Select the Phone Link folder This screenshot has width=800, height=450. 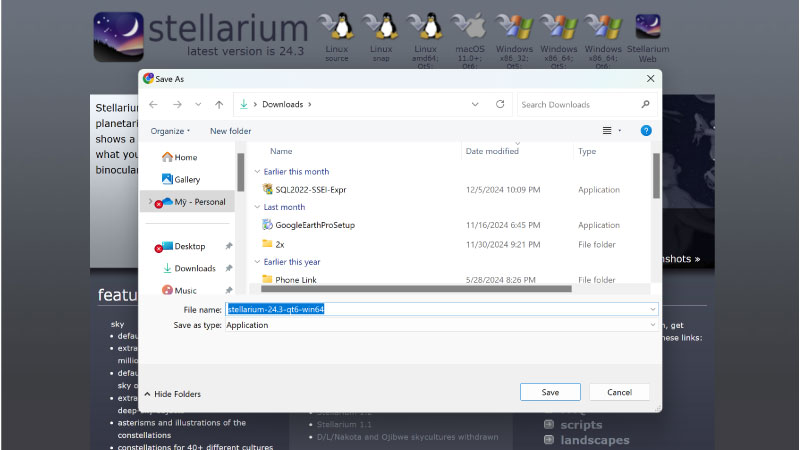point(296,280)
